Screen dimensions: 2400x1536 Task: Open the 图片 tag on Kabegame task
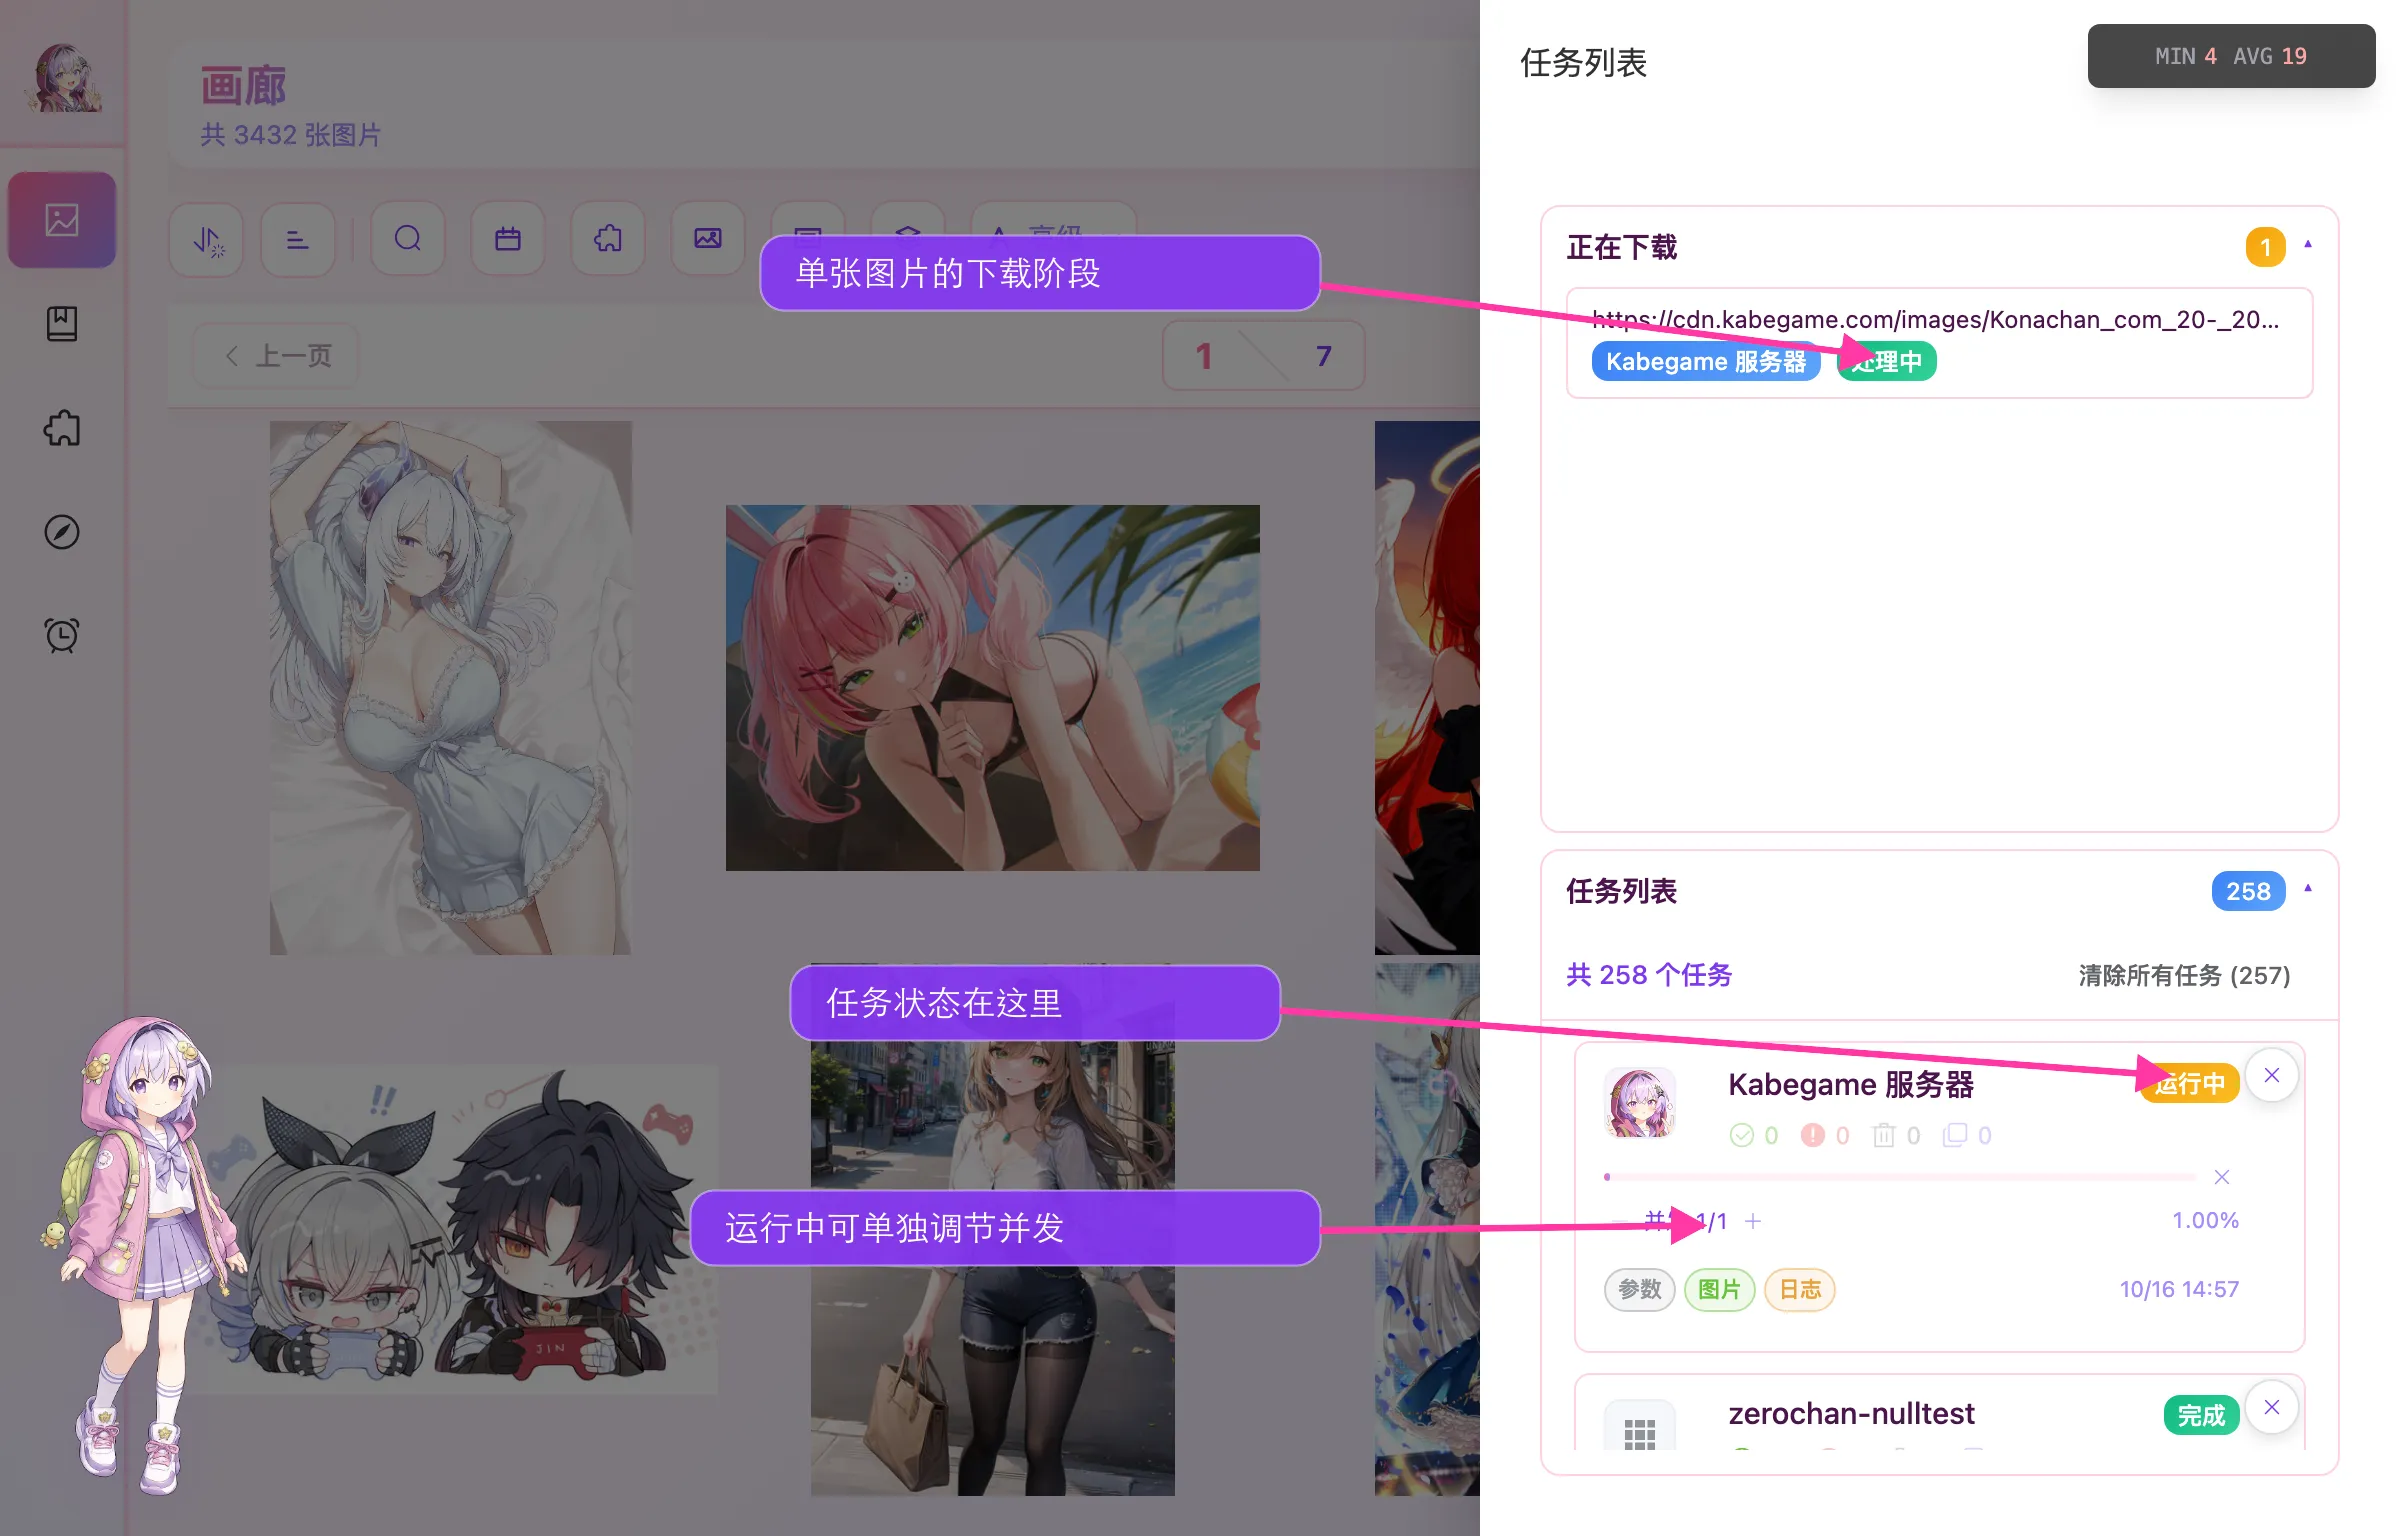pyautogui.click(x=1720, y=1289)
